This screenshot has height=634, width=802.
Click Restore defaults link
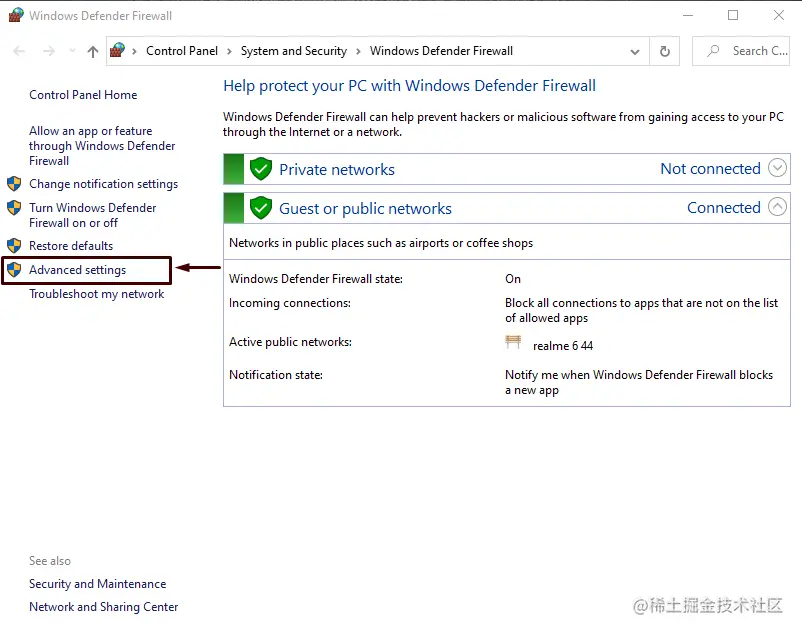click(x=71, y=245)
